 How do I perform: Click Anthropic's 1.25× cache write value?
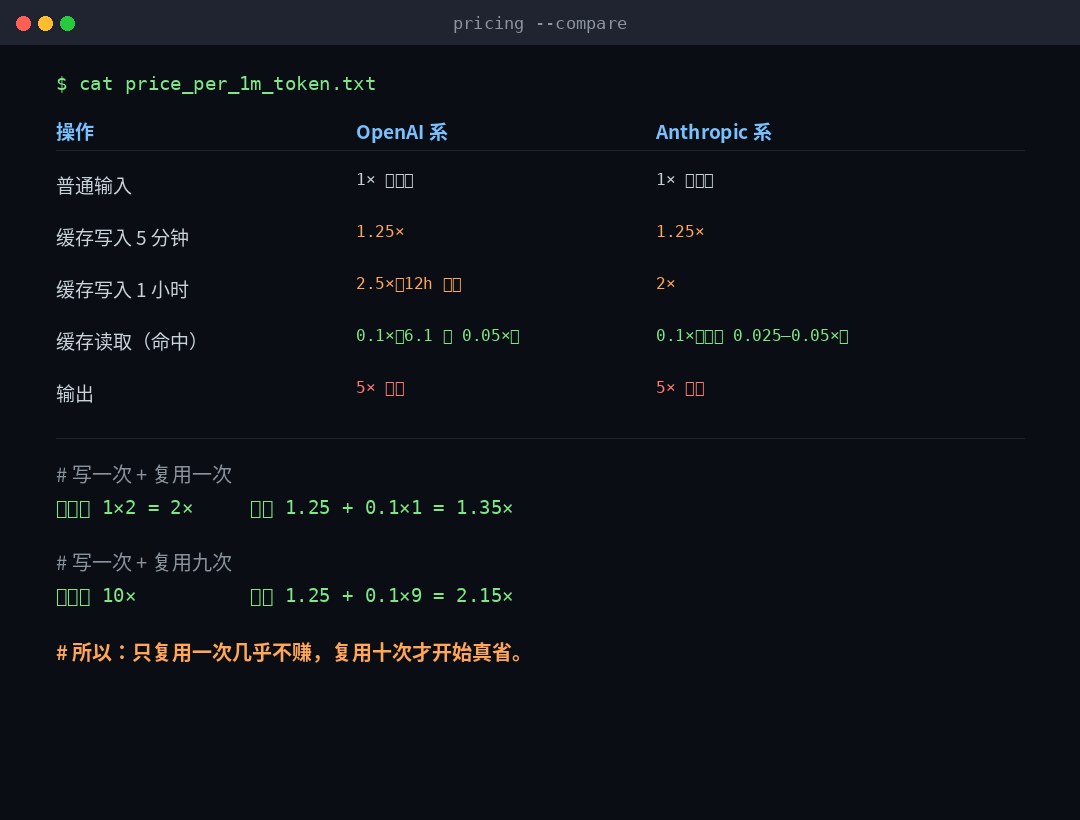(x=680, y=231)
